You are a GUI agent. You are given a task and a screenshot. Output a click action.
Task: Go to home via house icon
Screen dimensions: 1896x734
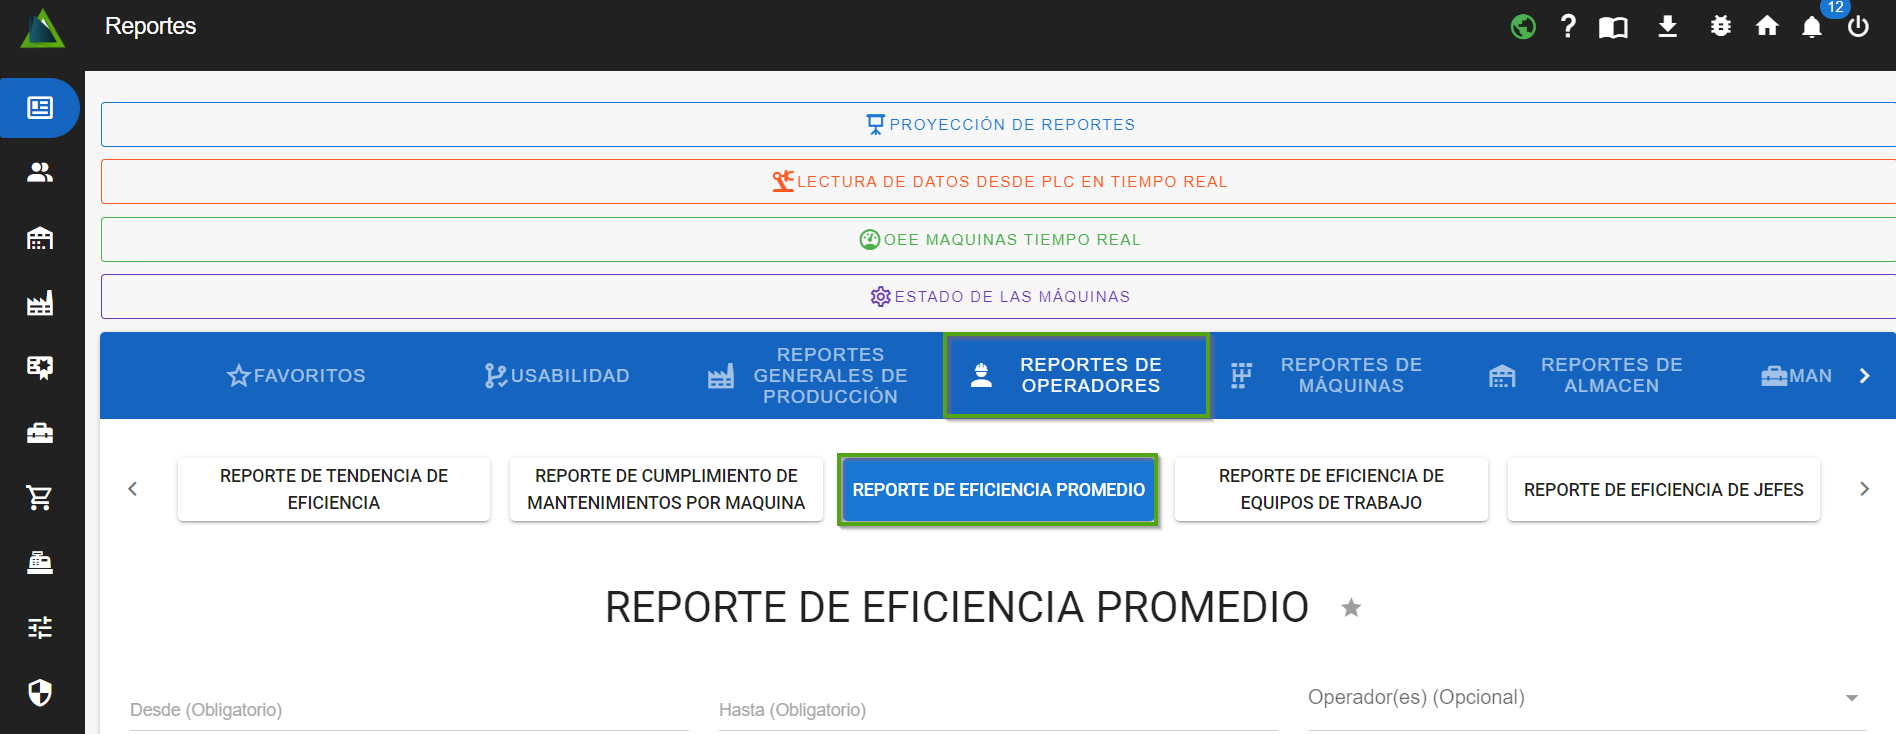click(x=1767, y=27)
